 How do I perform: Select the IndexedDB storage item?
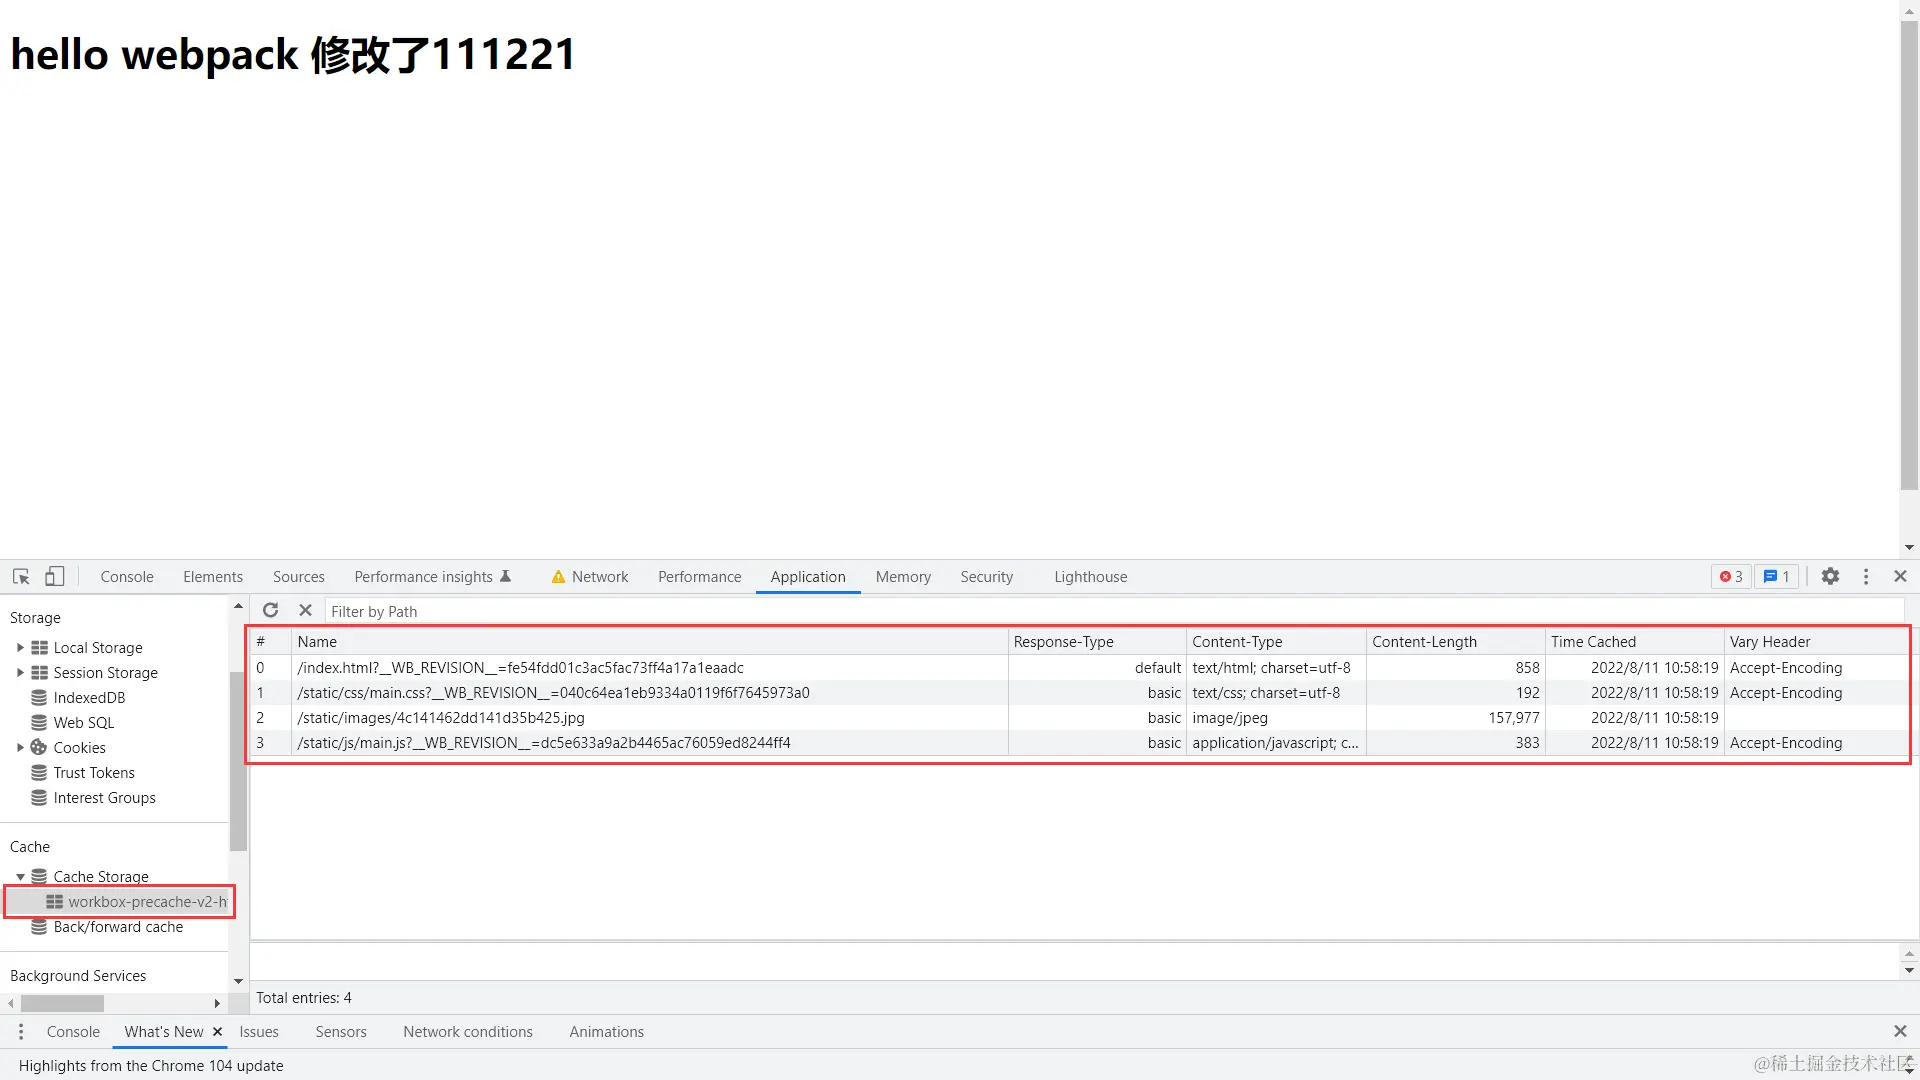[89, 698]
